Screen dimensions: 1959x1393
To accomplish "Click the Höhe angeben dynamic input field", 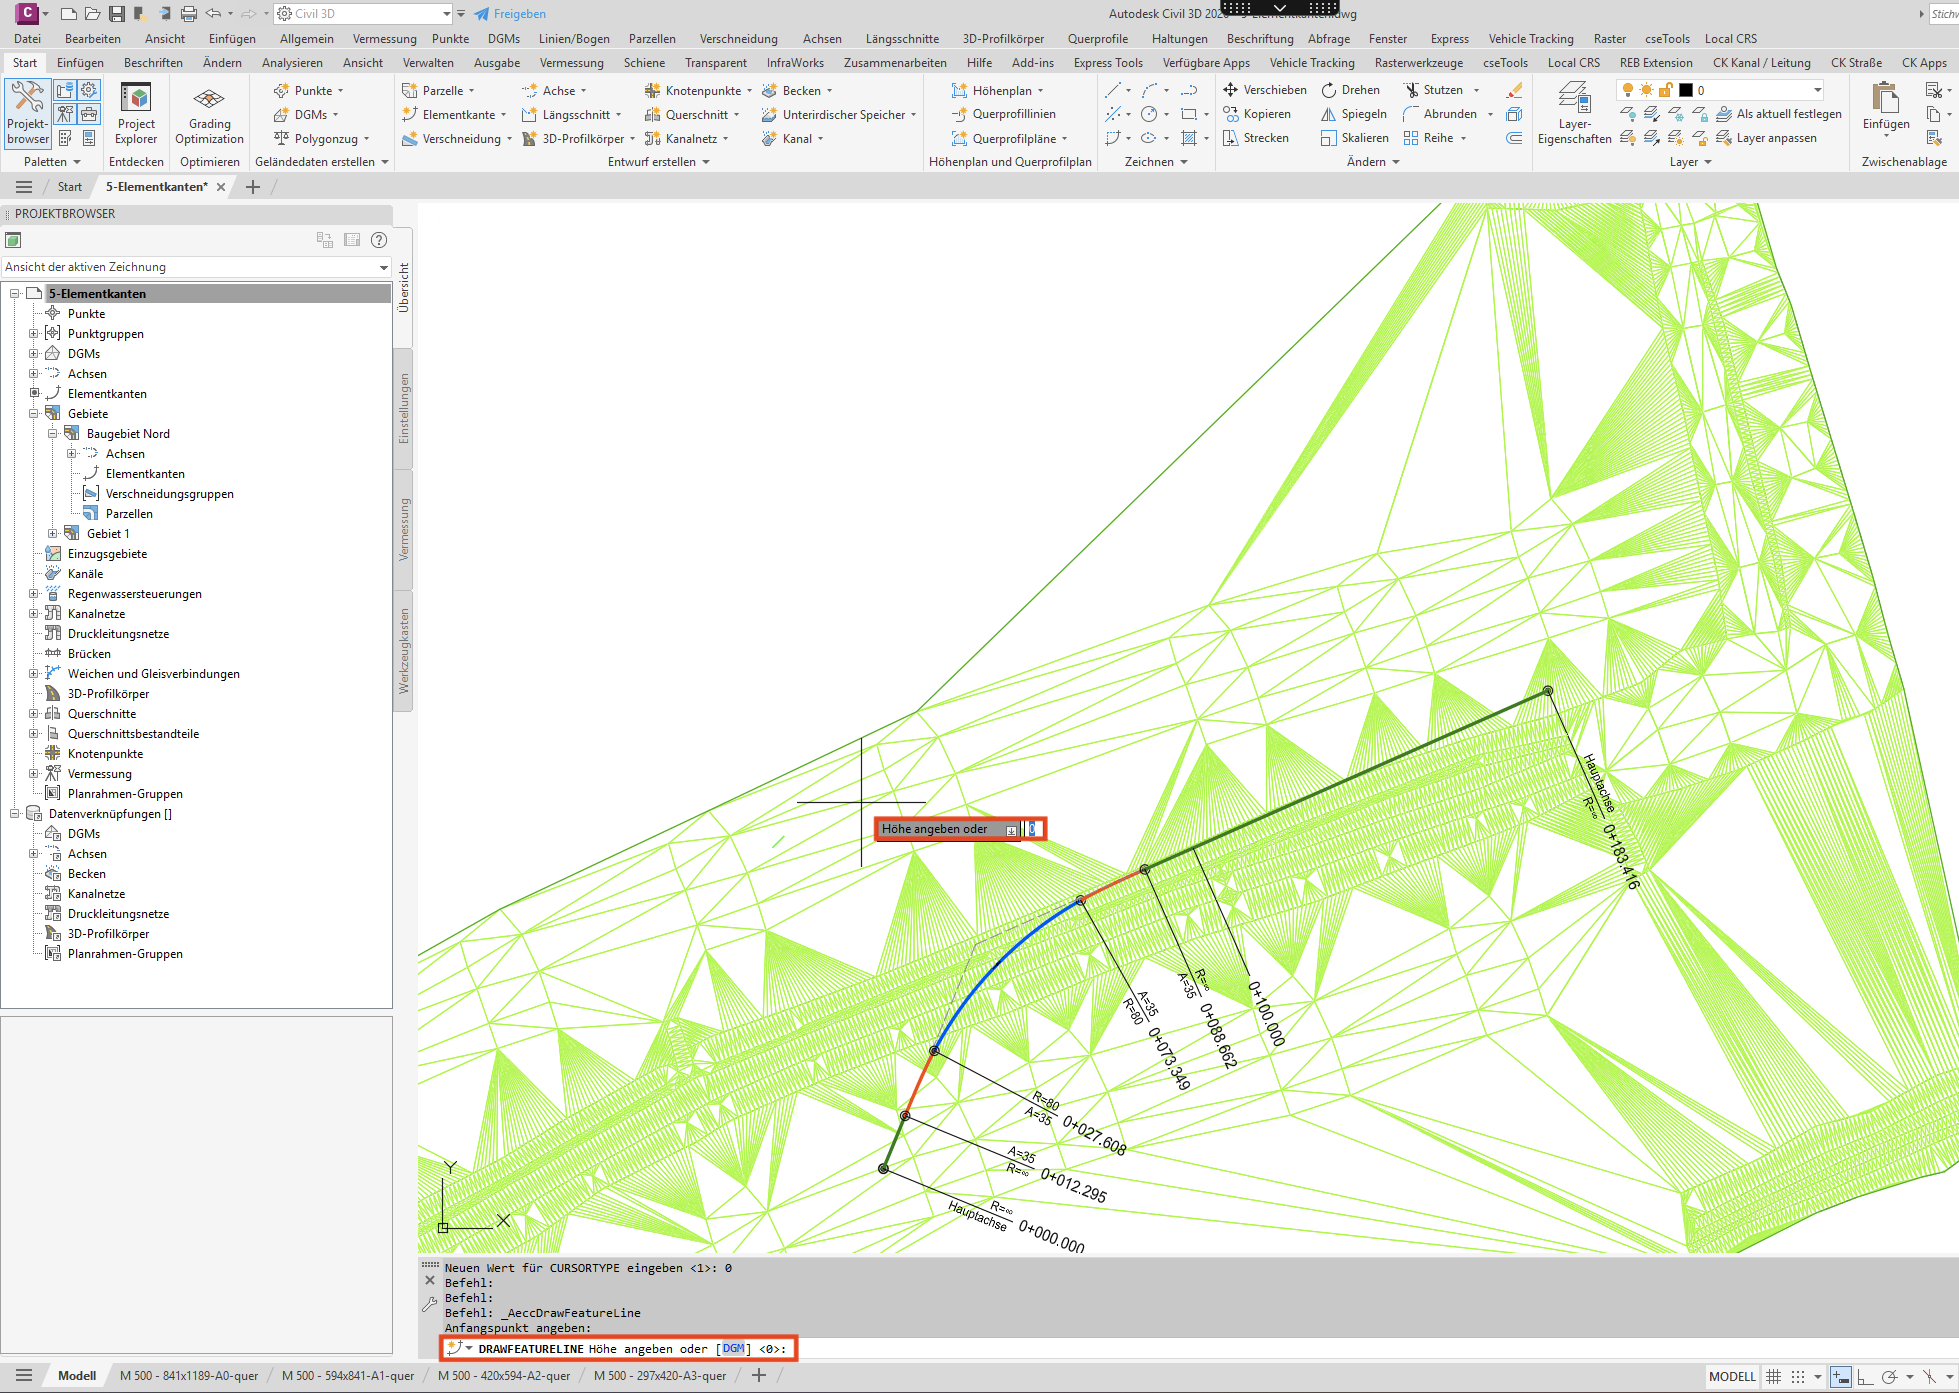I will point(1033,829).
